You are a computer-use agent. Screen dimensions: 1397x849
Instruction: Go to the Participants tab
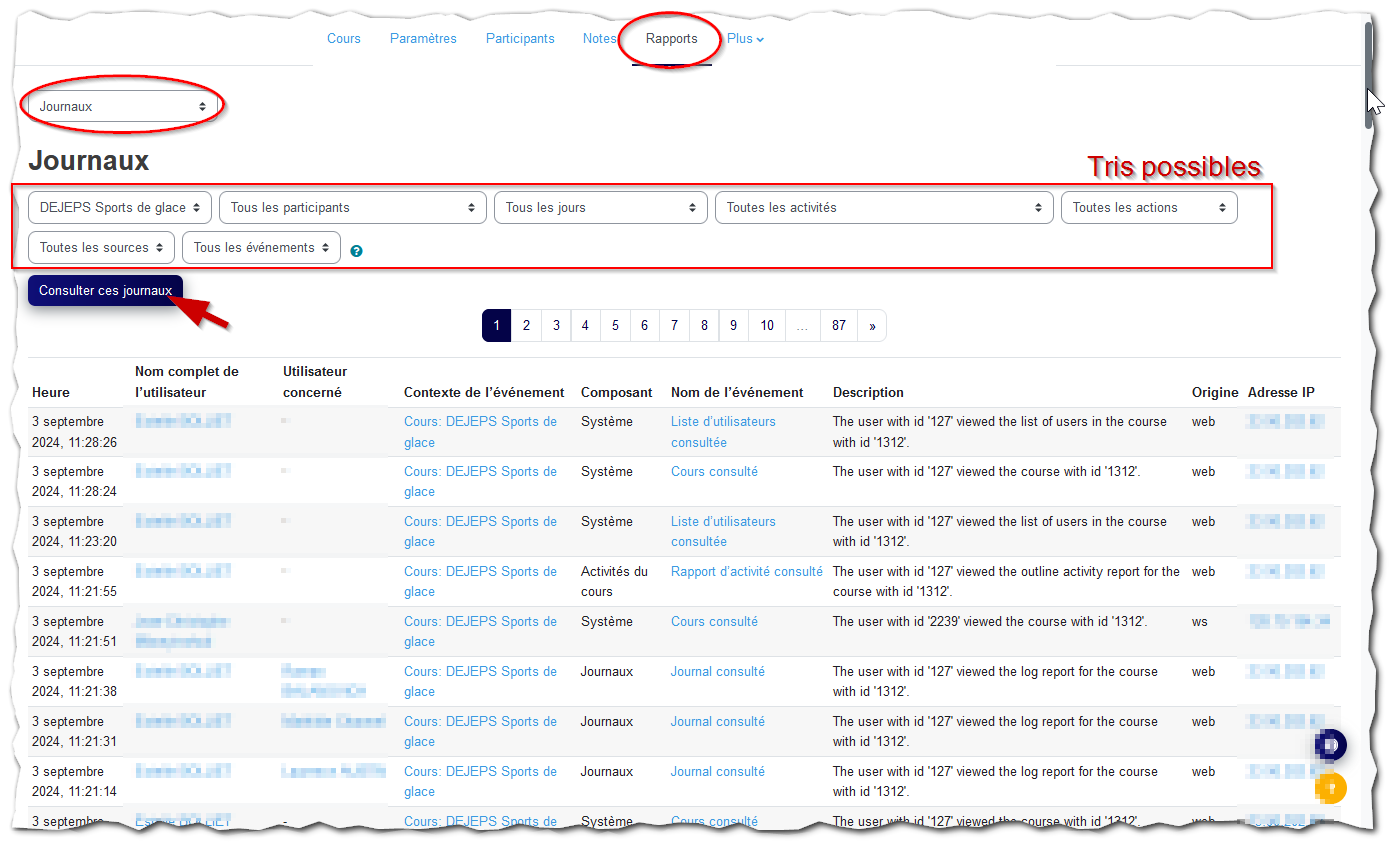(520, 39)
